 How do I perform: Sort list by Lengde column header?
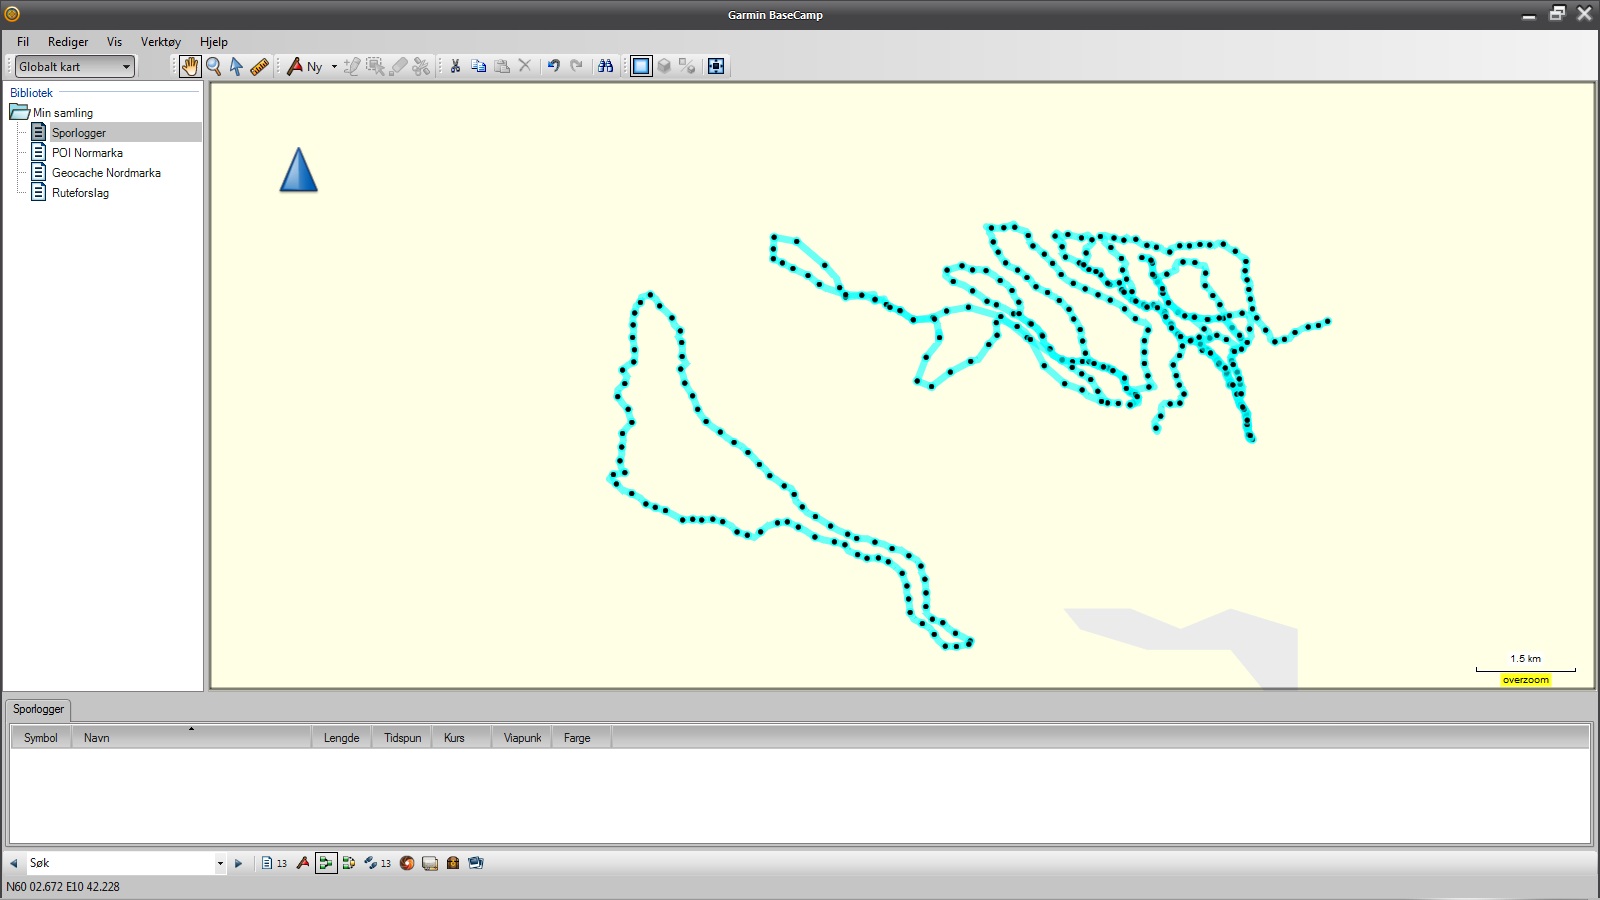[341, 738]
